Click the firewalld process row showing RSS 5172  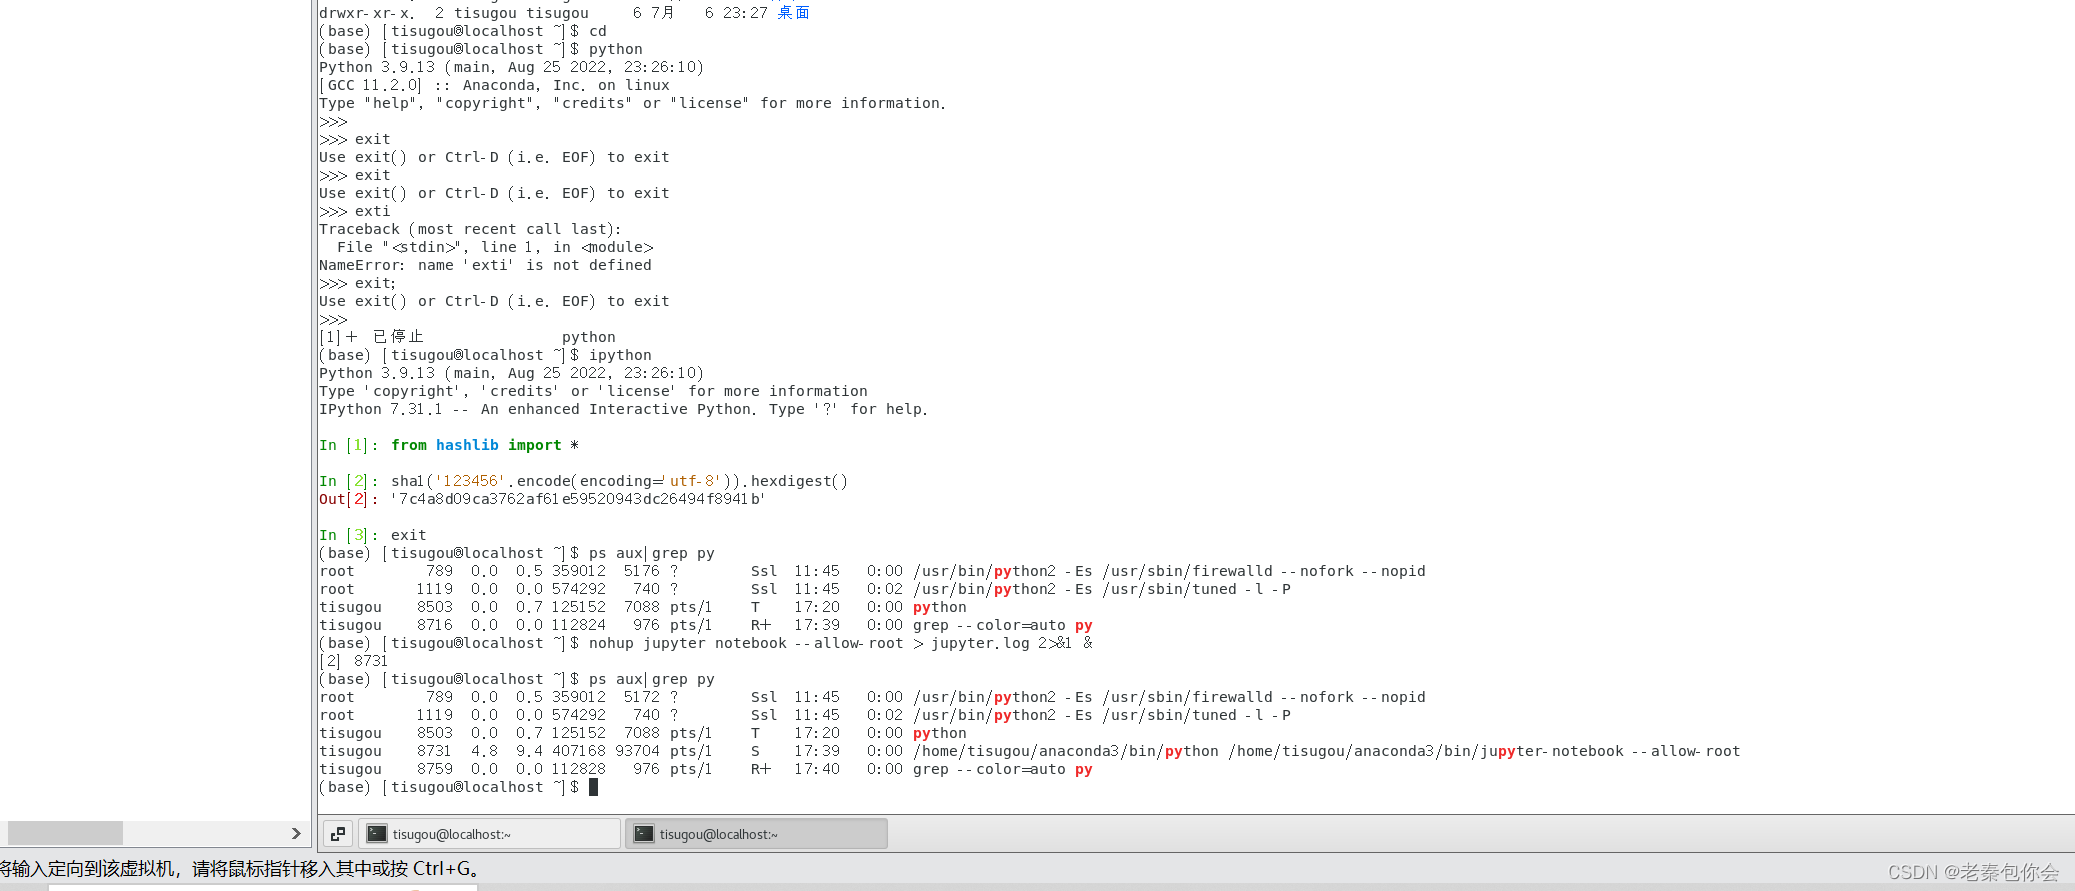tap(872, 697)
